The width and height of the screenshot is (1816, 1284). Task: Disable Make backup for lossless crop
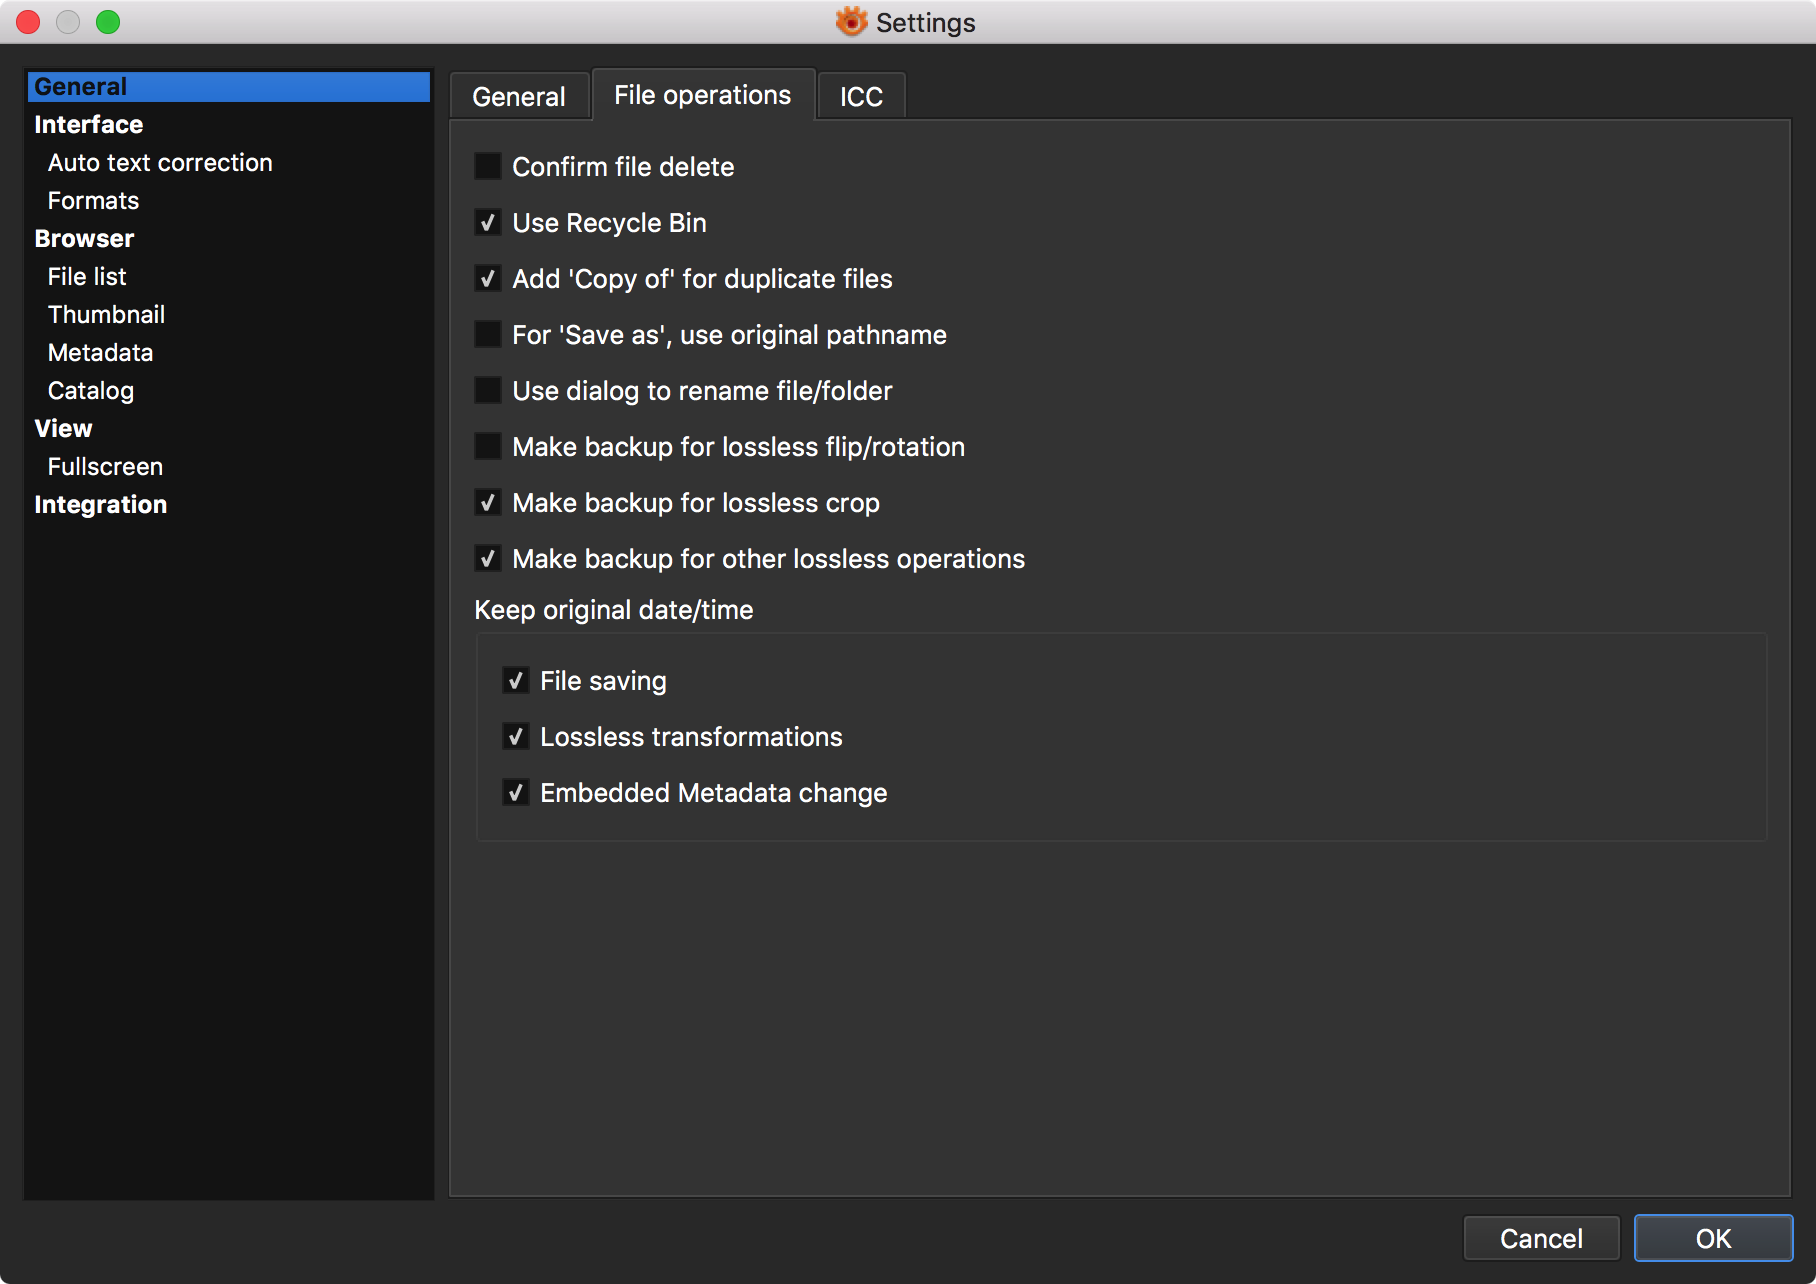tap(488, 503)
